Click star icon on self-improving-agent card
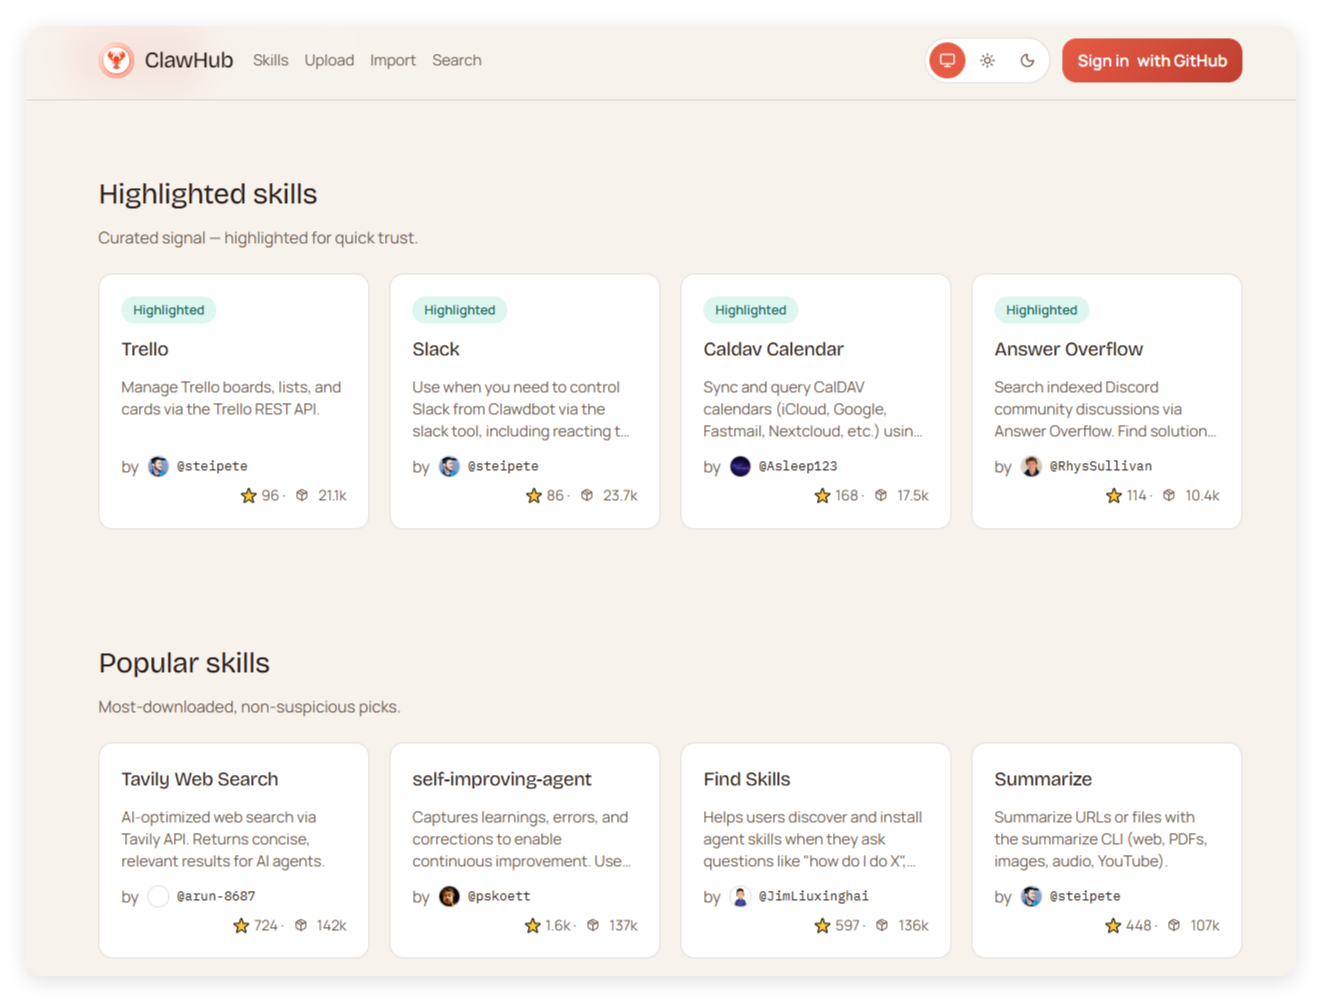The width and height of the screenshot is (1321, 1001). pos(533,925)
